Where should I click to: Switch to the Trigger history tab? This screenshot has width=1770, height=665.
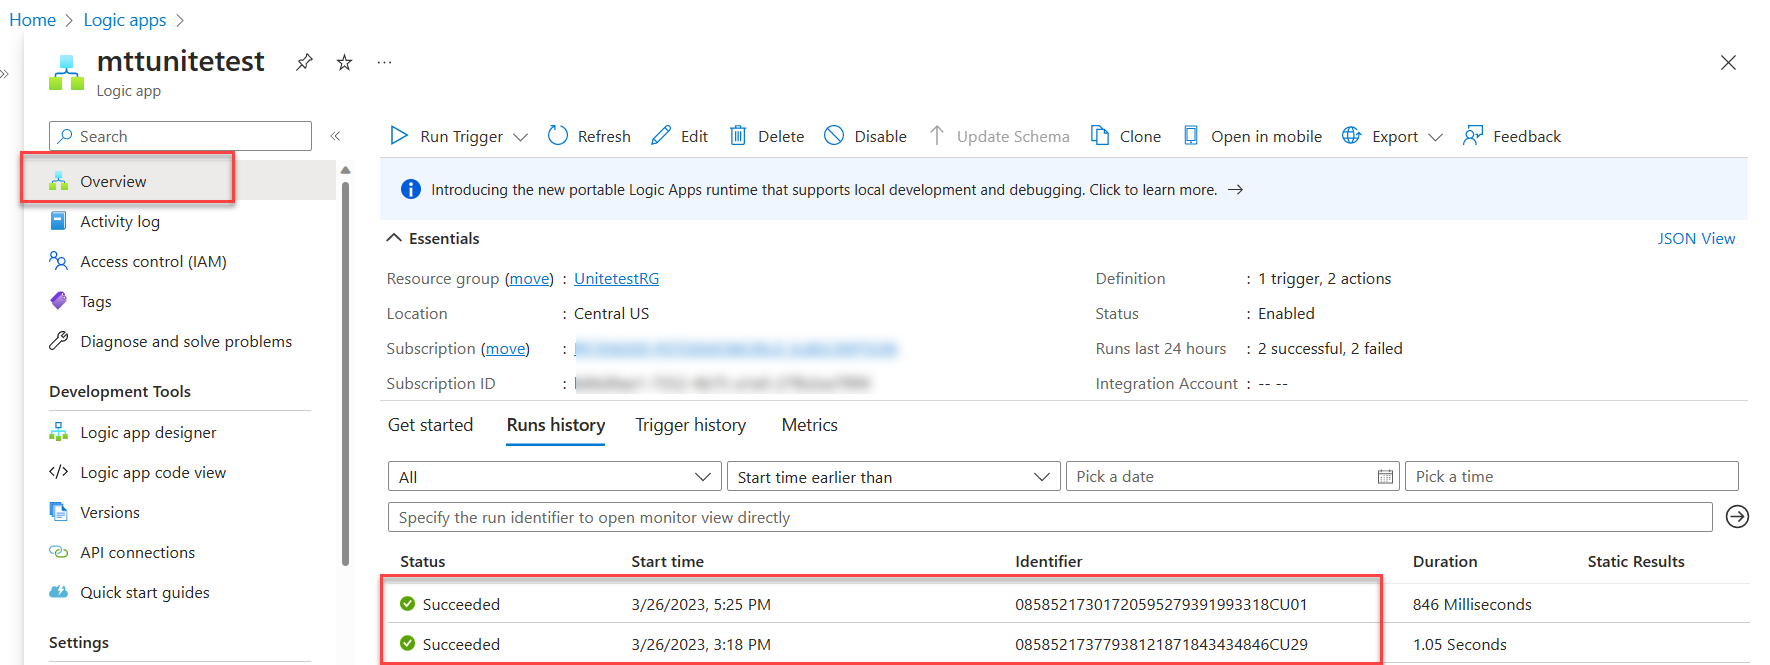690,425
